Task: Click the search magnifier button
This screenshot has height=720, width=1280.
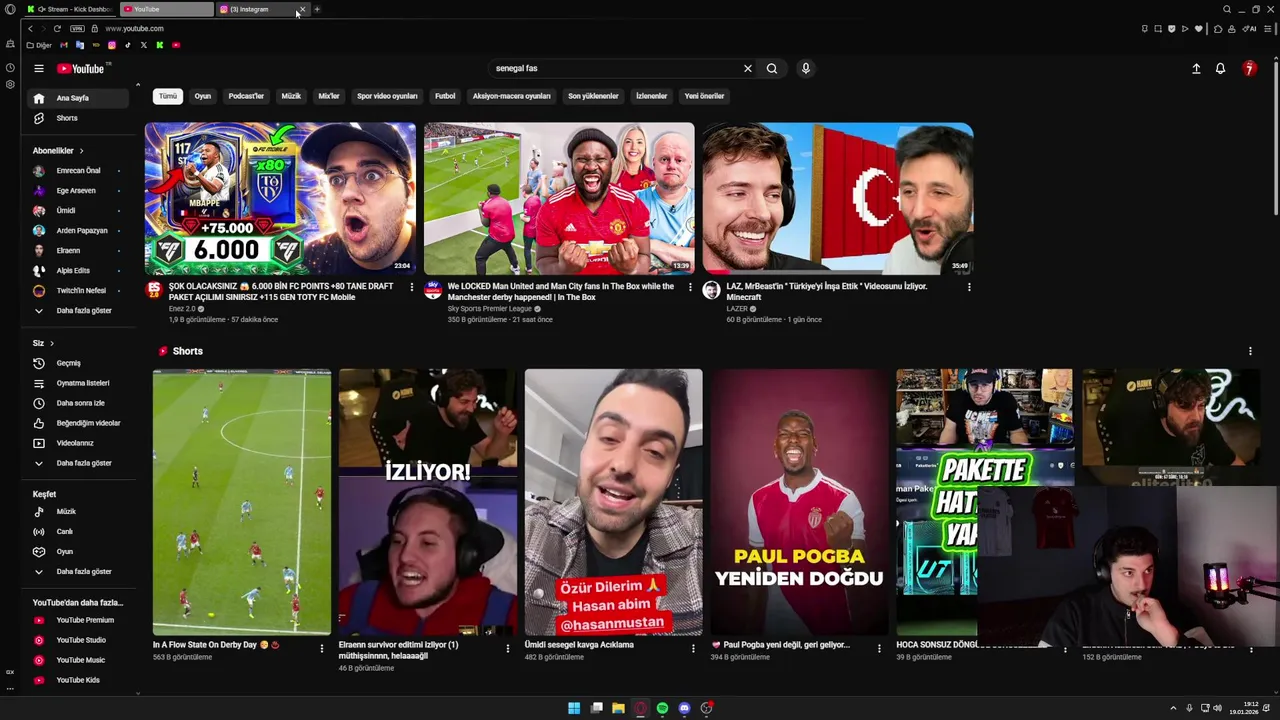Action: click(x=772, y=69)
